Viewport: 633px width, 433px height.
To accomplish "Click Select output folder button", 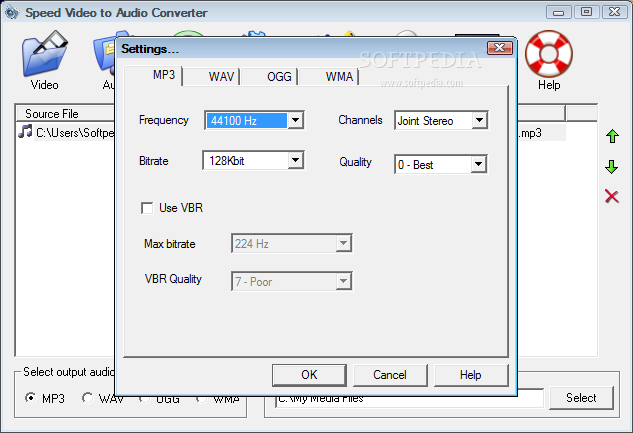I will pos(581,398).
